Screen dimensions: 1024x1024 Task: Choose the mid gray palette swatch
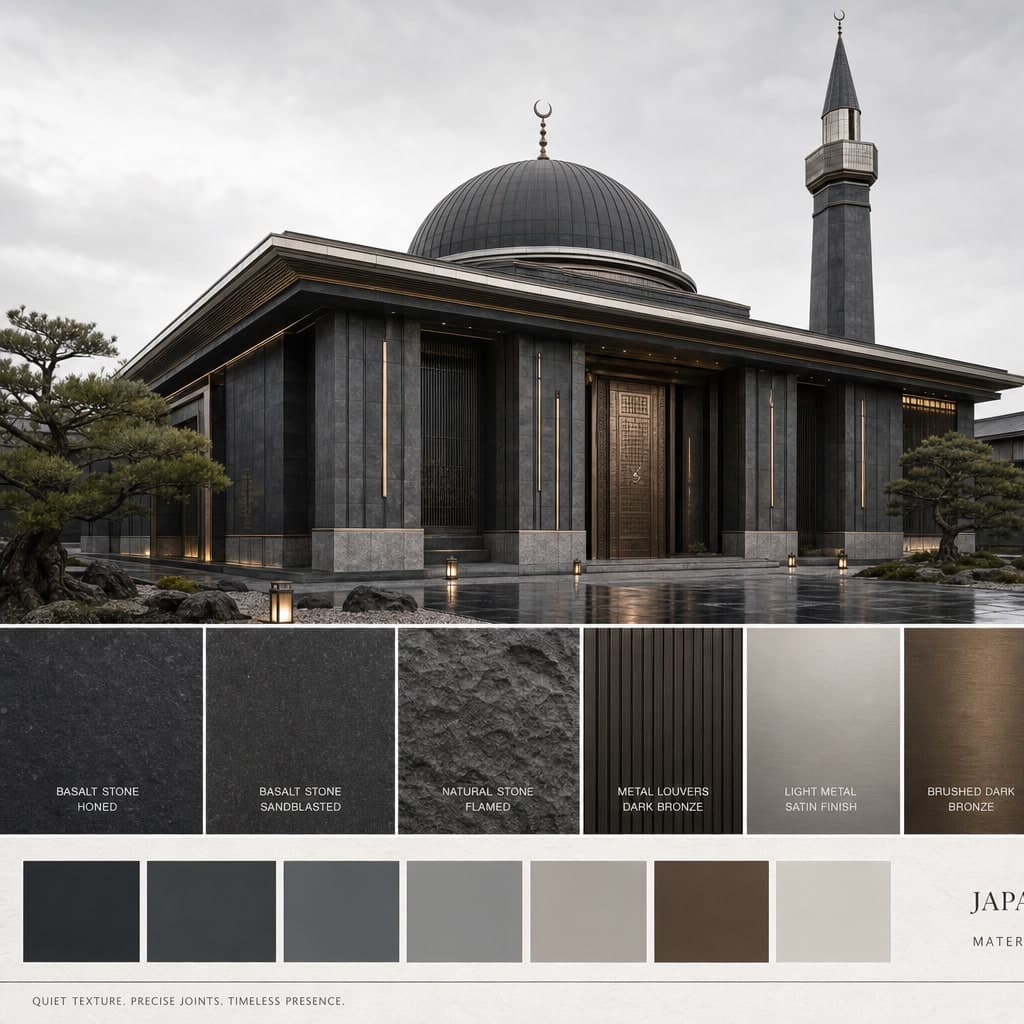(x=464, y=911)
